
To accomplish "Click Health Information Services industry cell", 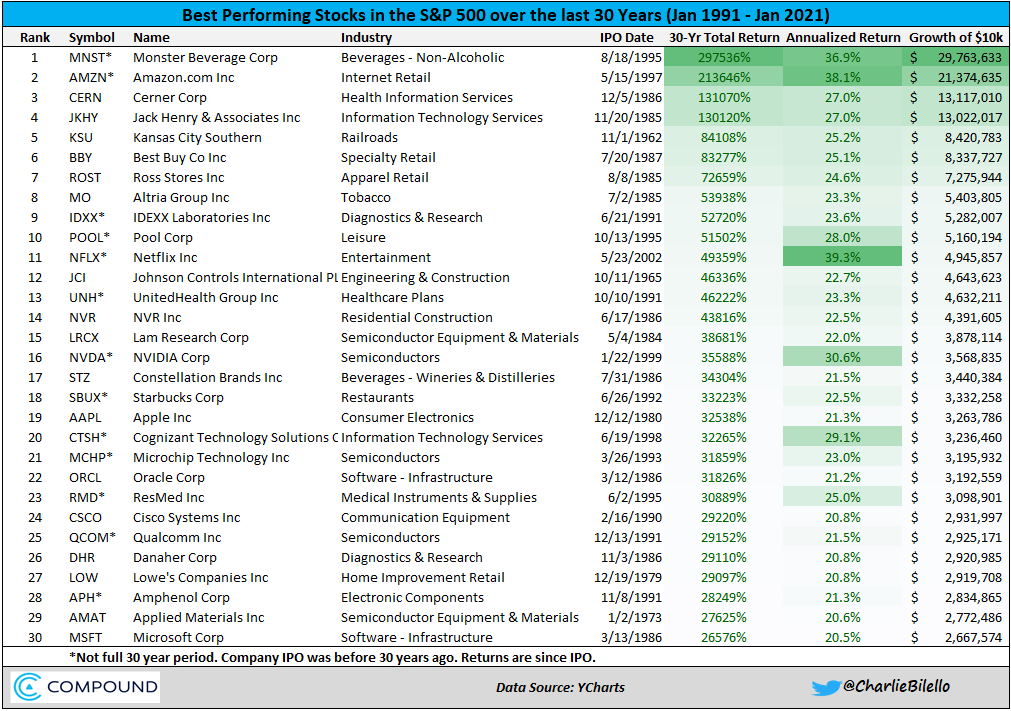I will pyautogui.click(x=427, y=97).
